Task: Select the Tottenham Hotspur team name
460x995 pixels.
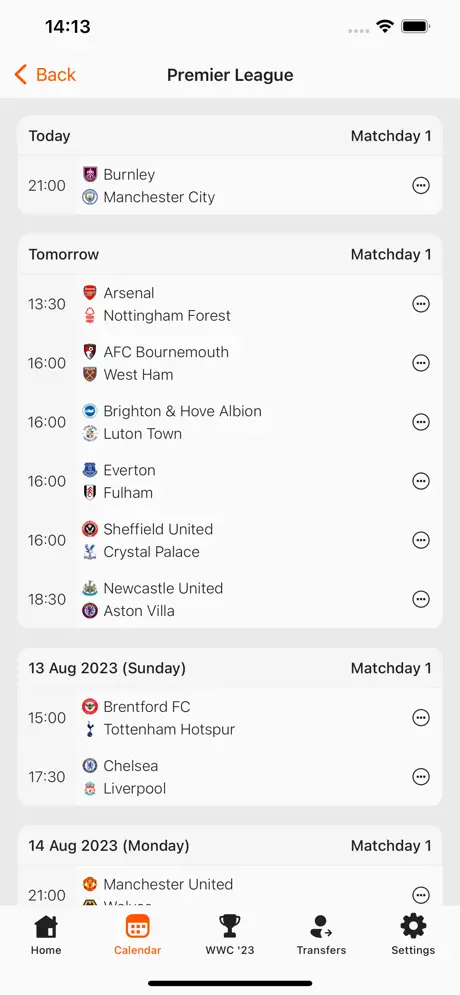Action: pyautogui.click(x=169, y=730)
